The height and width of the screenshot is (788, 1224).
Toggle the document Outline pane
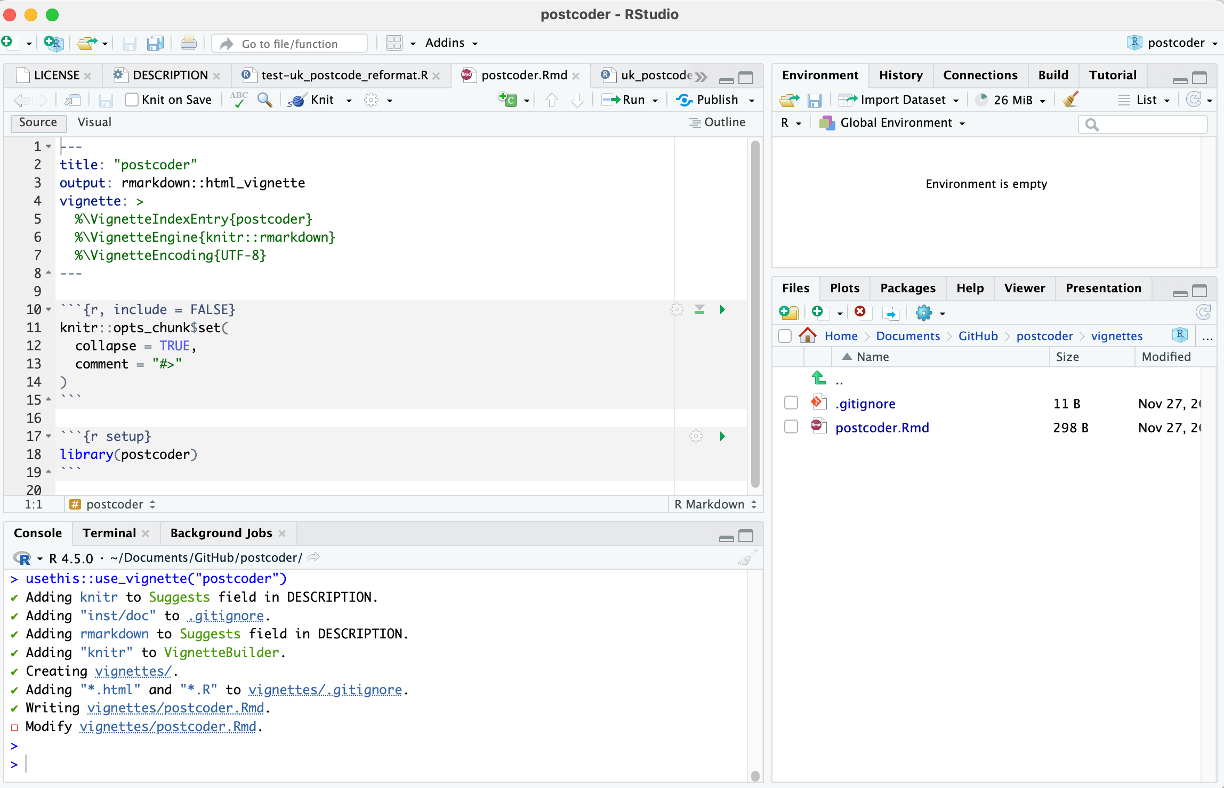[x=717, y=122]
